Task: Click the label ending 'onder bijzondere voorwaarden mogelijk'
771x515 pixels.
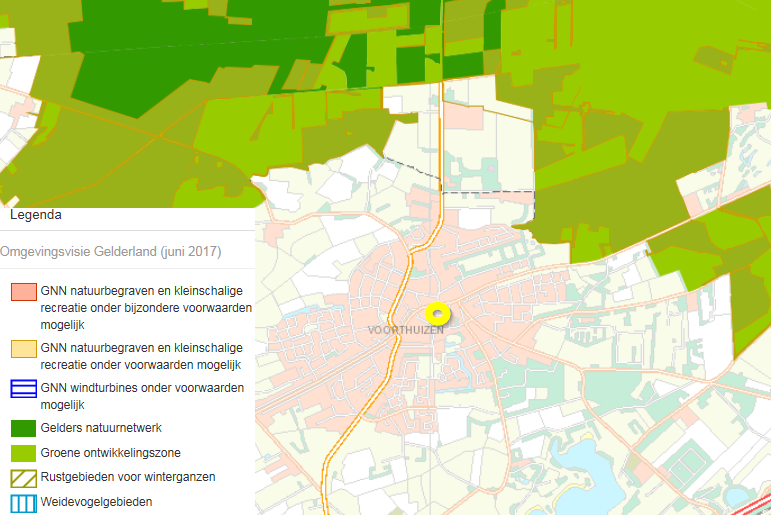Action: [x=146, y=308]
